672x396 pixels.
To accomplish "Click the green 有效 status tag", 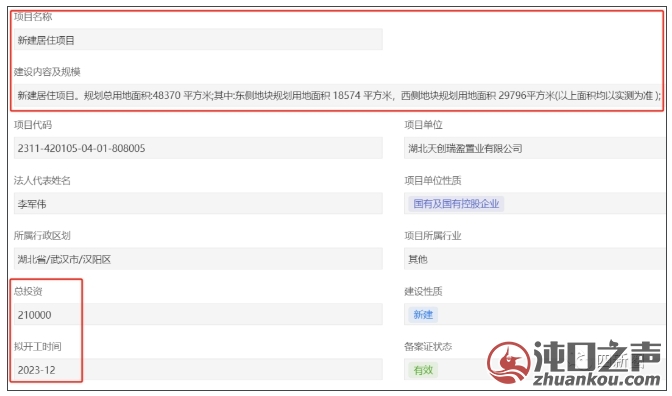I will point(423,369).
